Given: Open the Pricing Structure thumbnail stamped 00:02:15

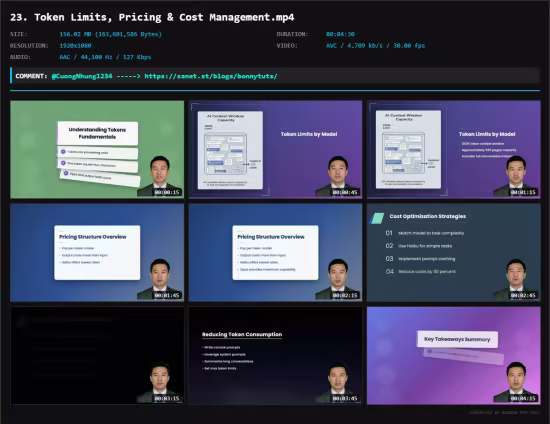Looking at the screenshot, I should click(x=275, y=253).
